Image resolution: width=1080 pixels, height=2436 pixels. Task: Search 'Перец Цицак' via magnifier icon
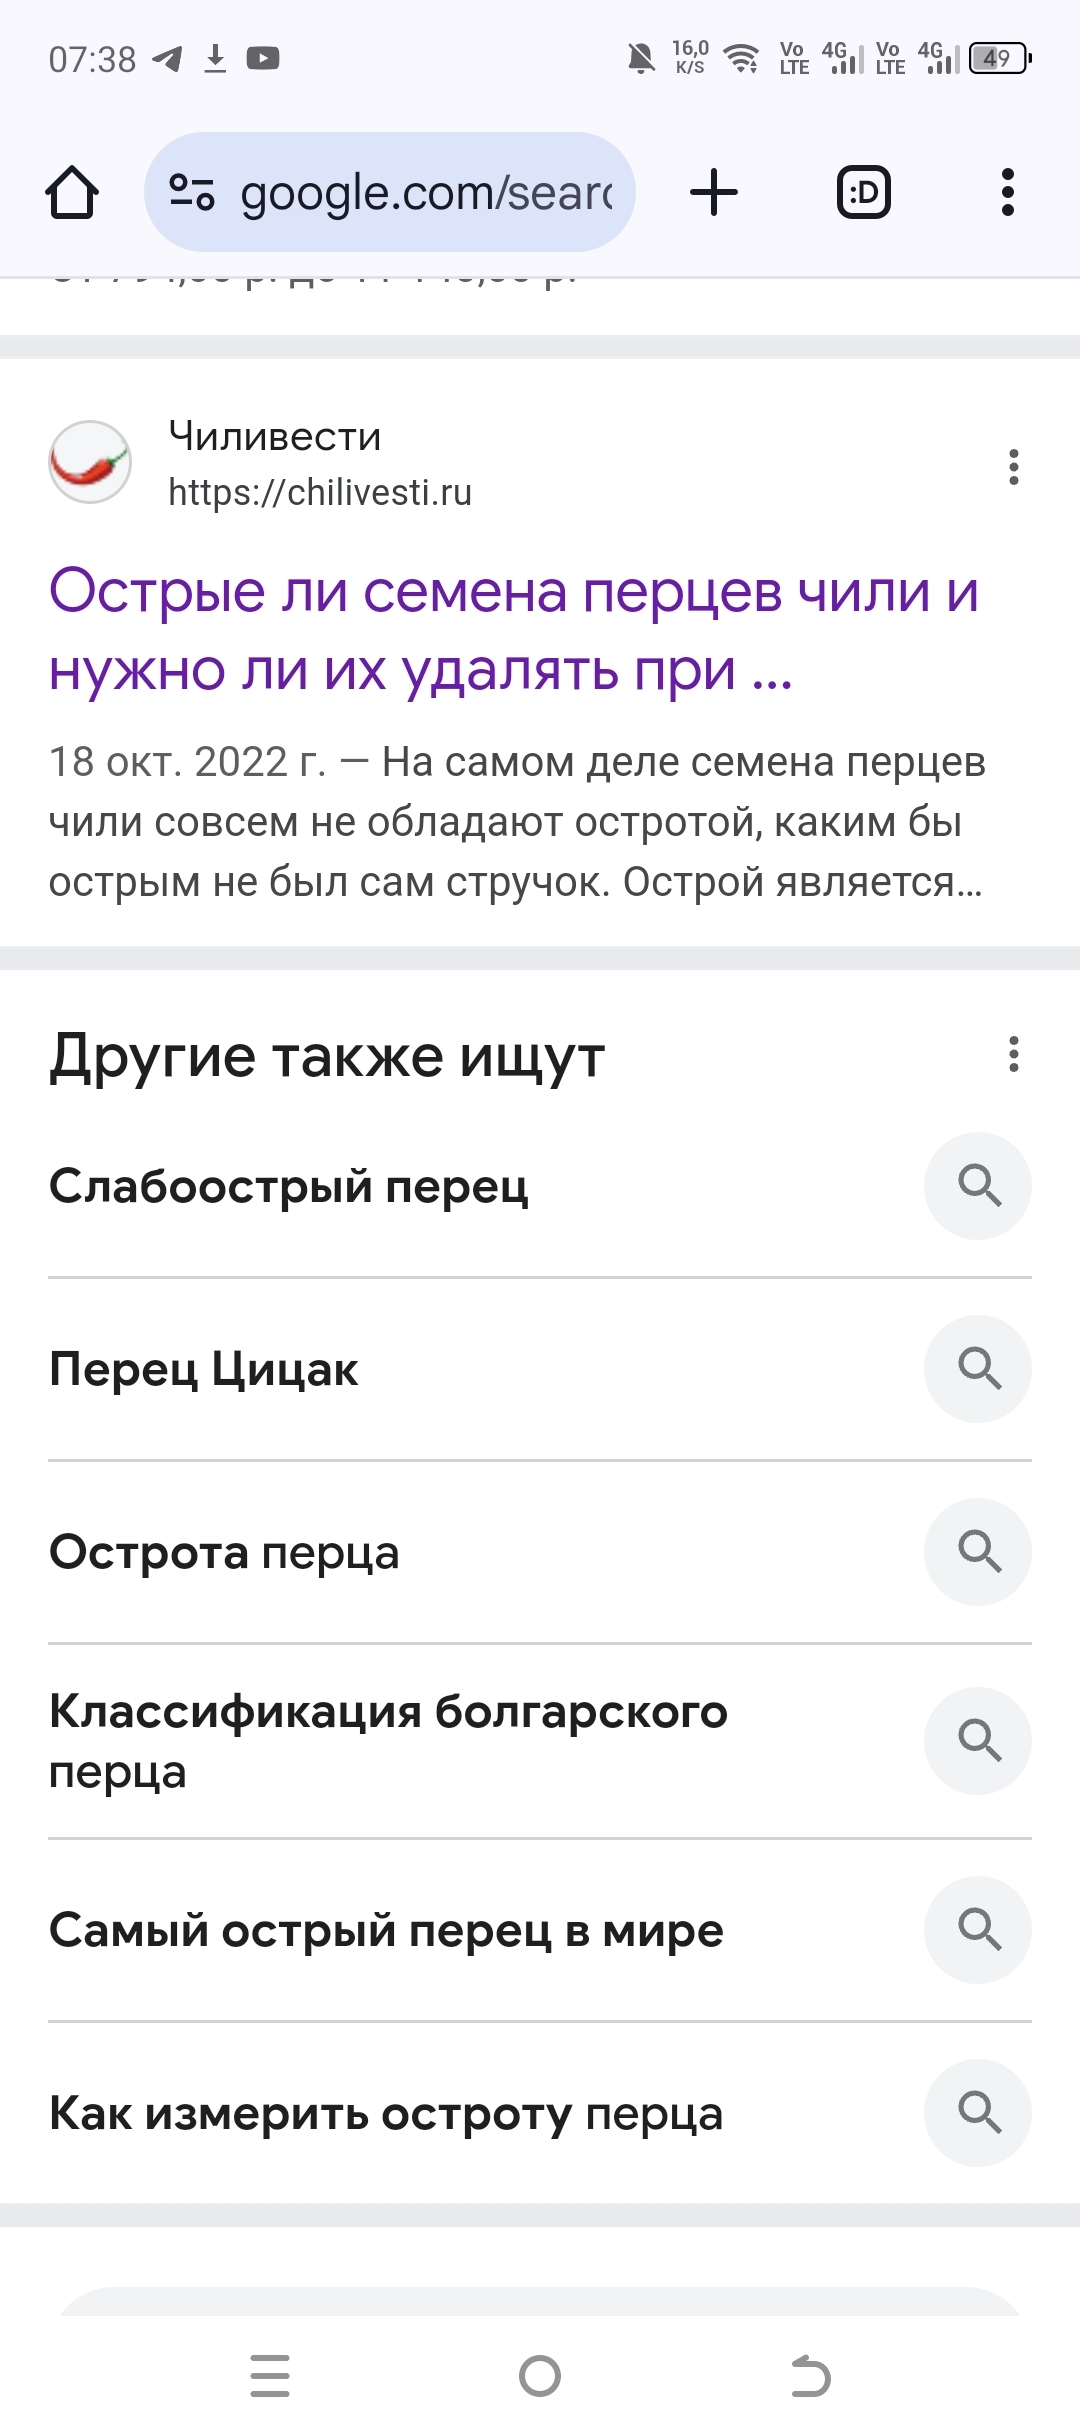point(978,1369)
